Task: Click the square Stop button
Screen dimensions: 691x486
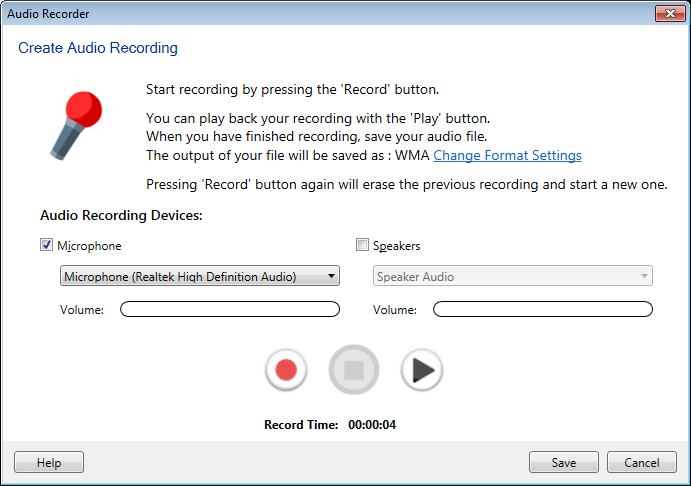Action: pos(354,370)
